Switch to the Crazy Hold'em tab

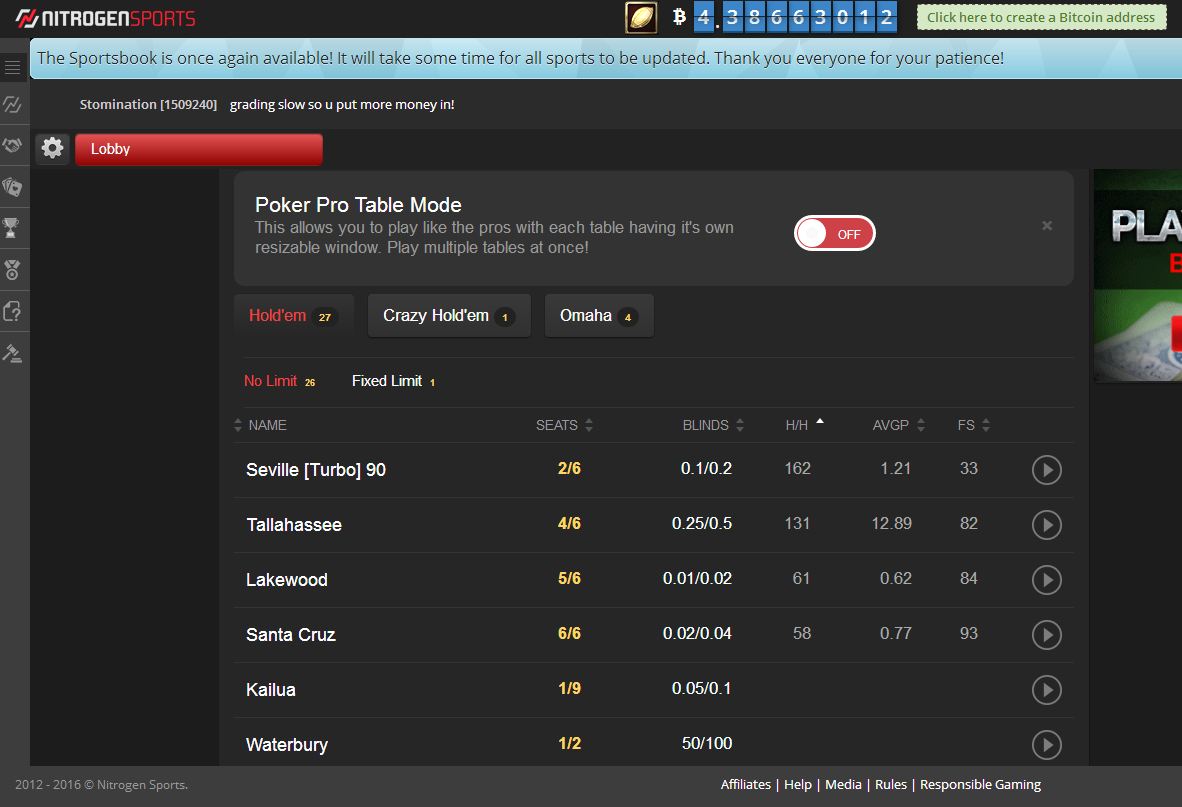tap(448, 314)
